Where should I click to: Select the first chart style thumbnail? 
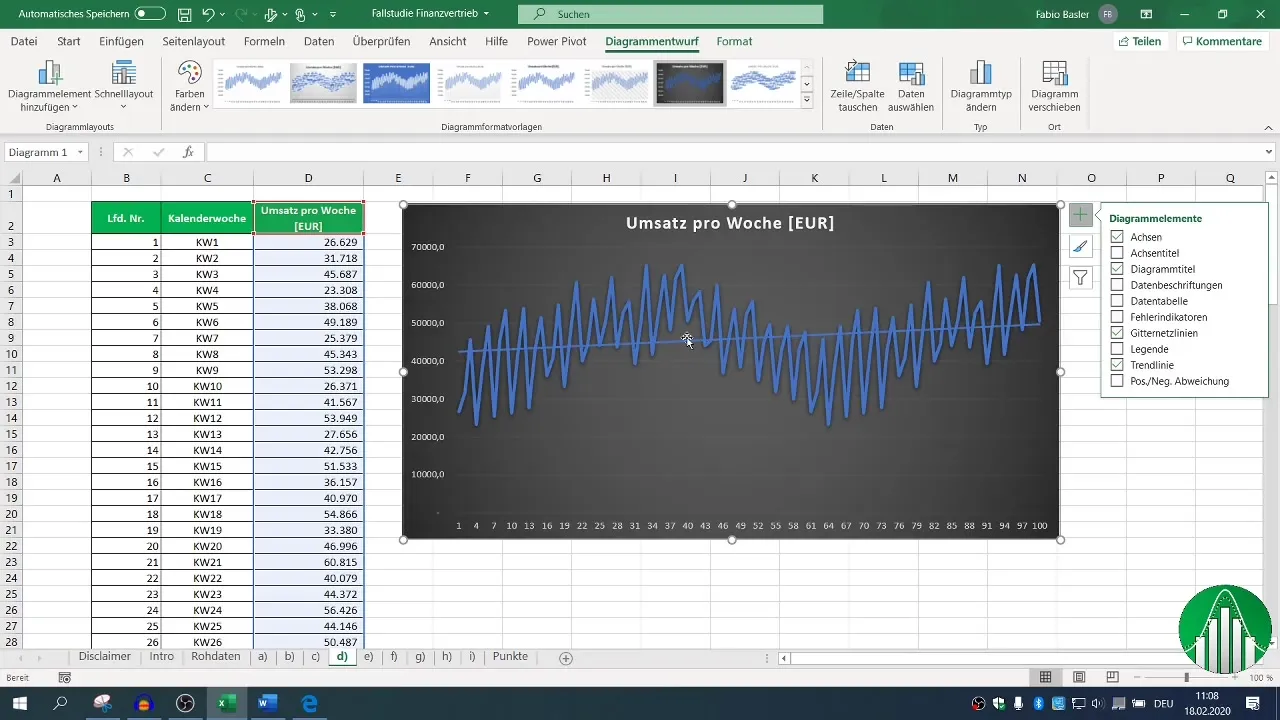(x=250, y=83)
